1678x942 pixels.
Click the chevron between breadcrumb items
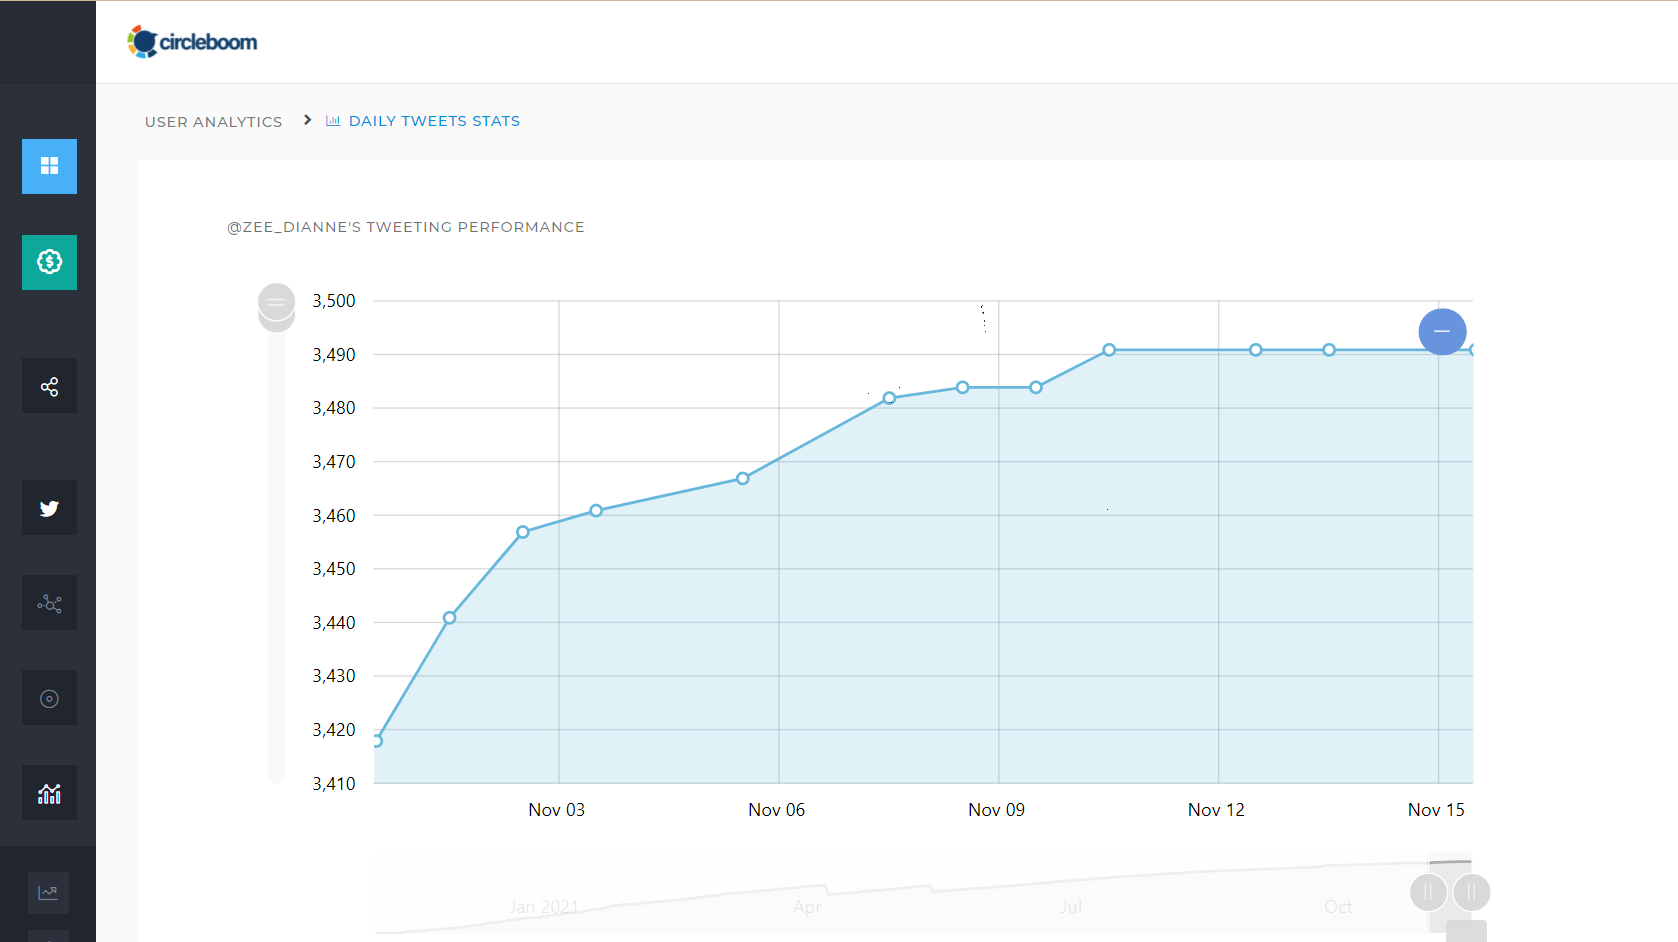306,120
